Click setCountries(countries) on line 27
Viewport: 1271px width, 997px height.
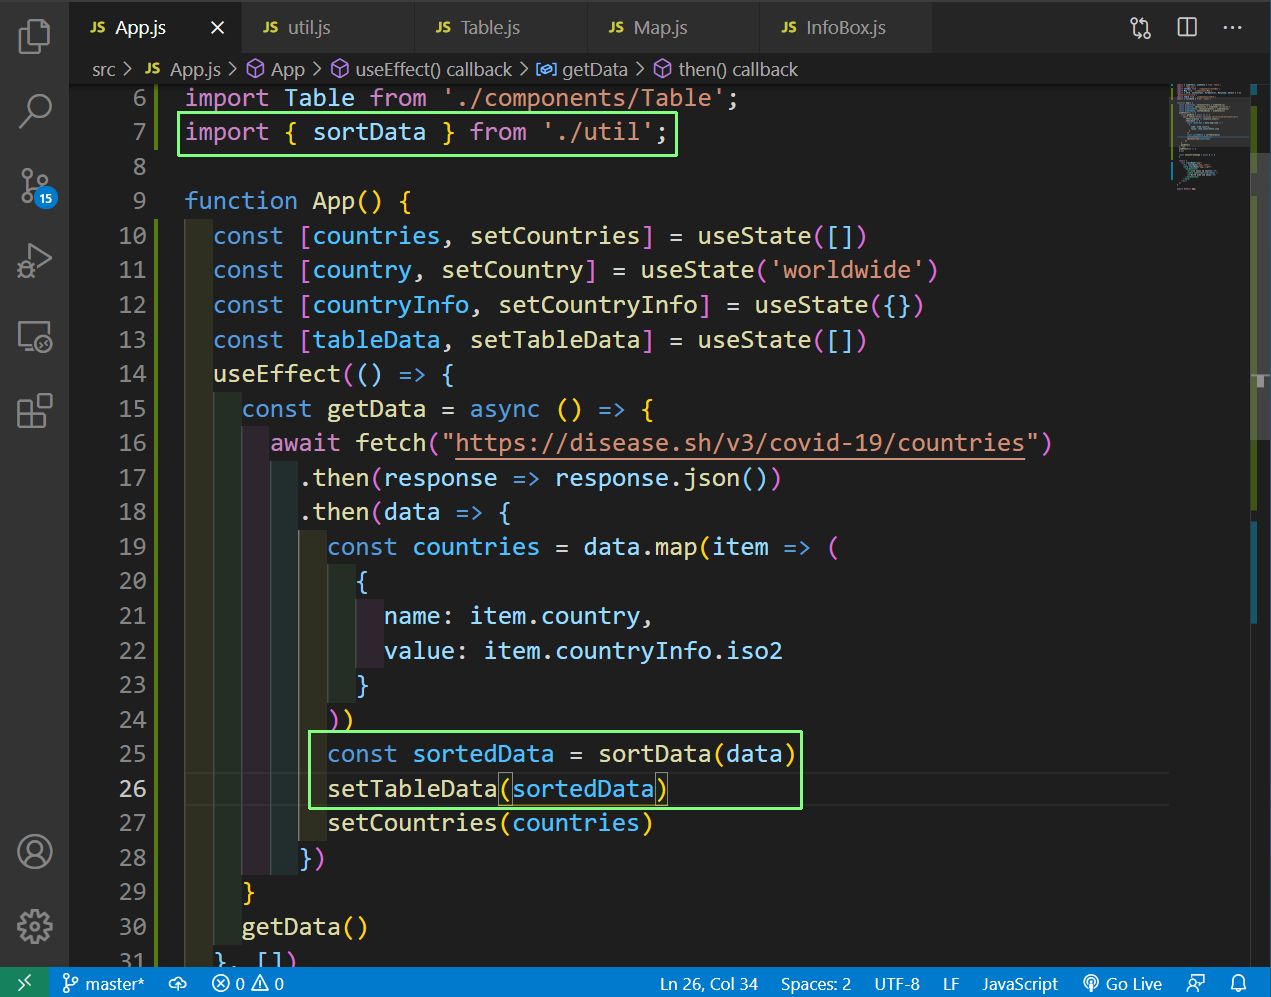pyautogui.click(x=490, y=823)
